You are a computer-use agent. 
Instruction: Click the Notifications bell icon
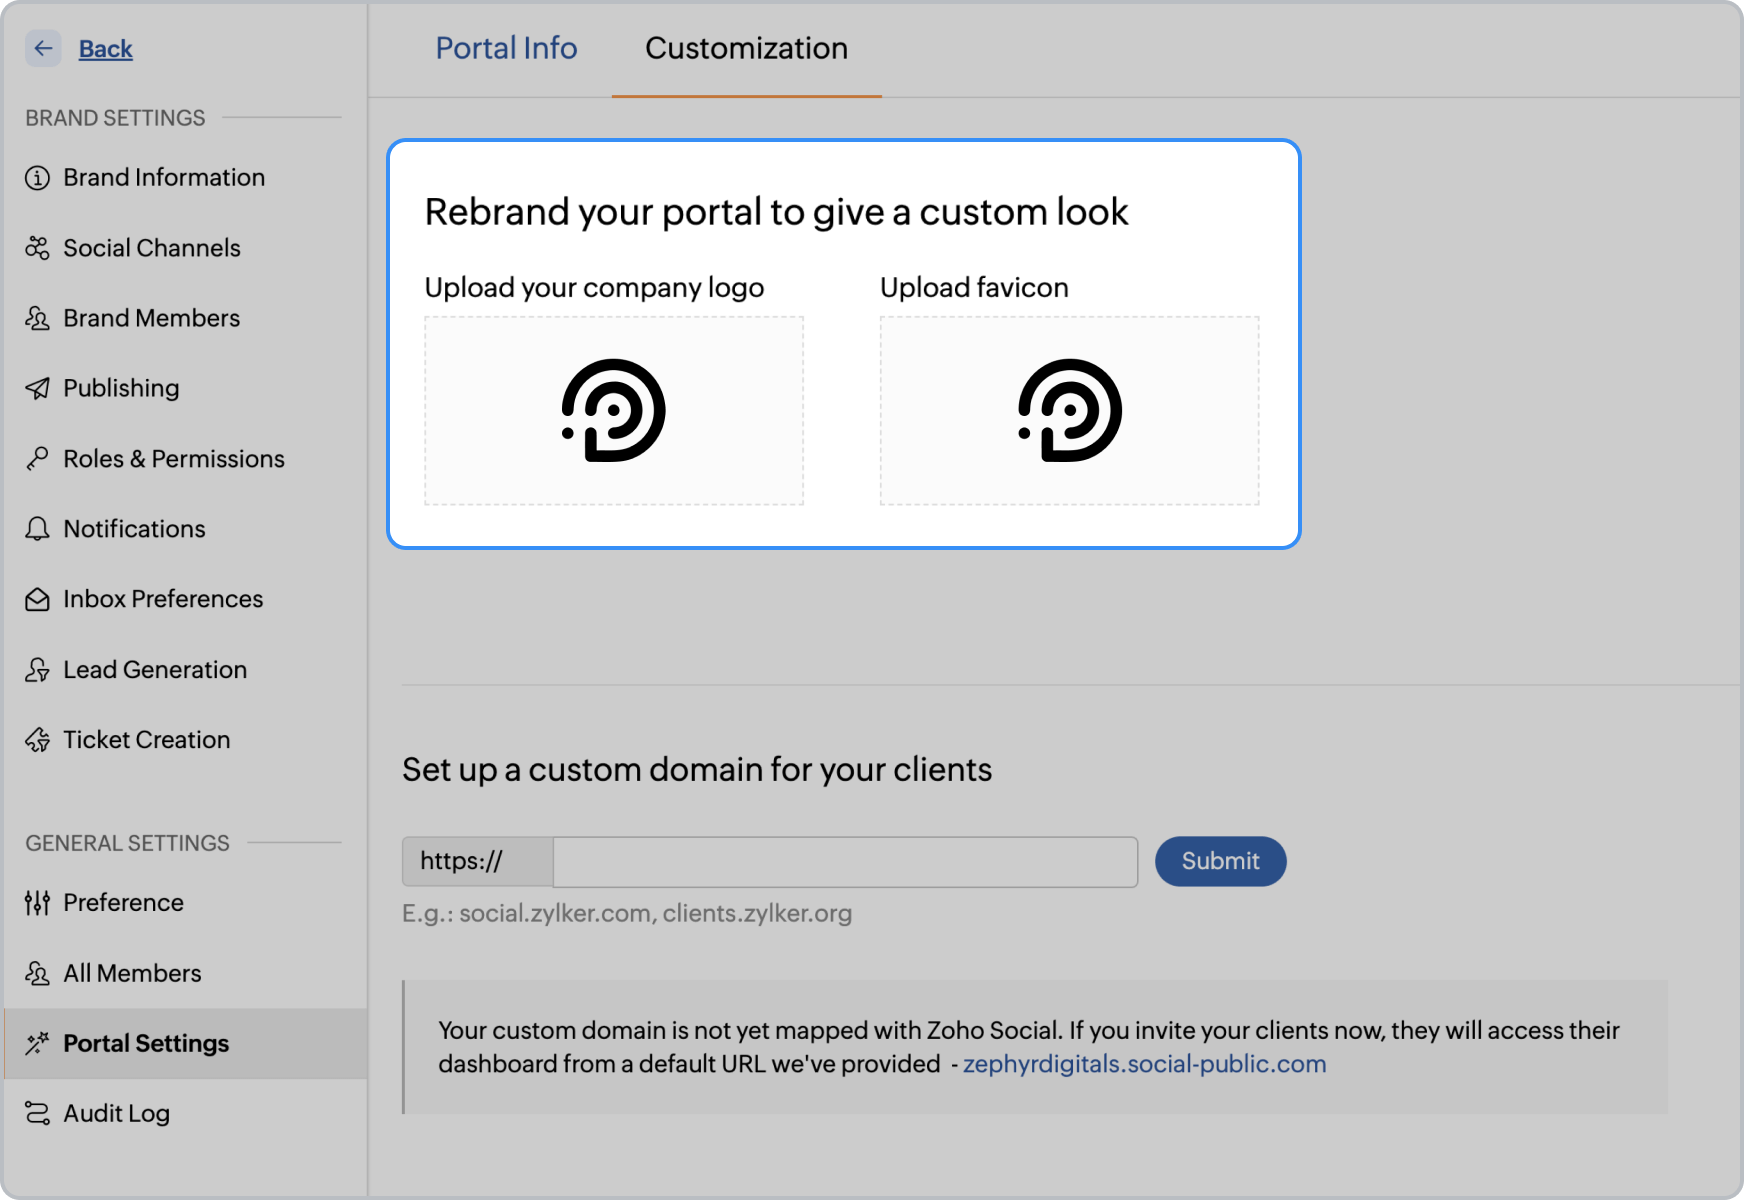pos(37,529)
